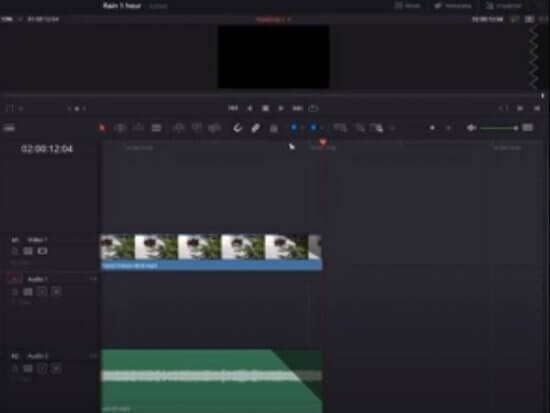
Task: Click the audio meter button beside volume slider
Action: [x=528, y=128]
